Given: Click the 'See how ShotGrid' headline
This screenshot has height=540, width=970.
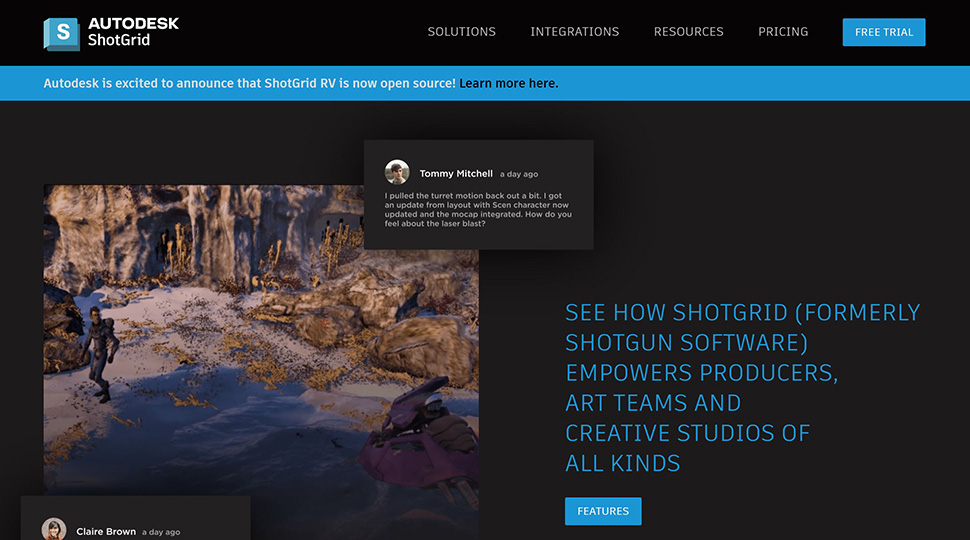Looking at the screenshot, I should (742, 388).
